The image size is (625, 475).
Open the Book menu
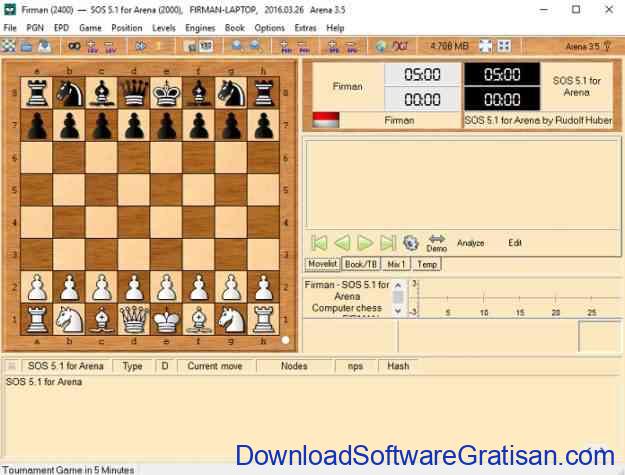point(235,28)
